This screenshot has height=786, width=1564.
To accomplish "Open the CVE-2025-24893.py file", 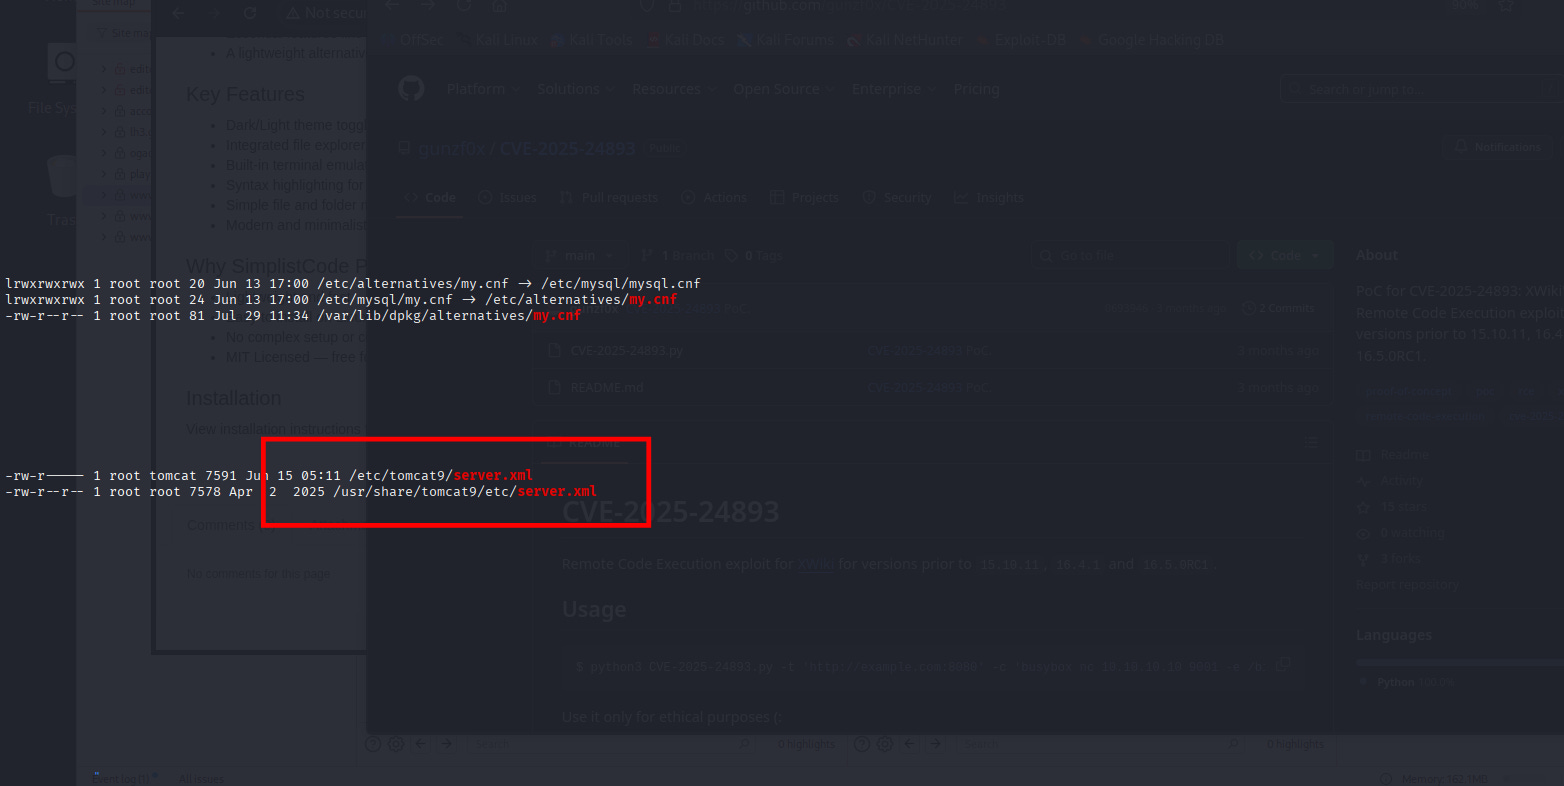I will (625, 351).
